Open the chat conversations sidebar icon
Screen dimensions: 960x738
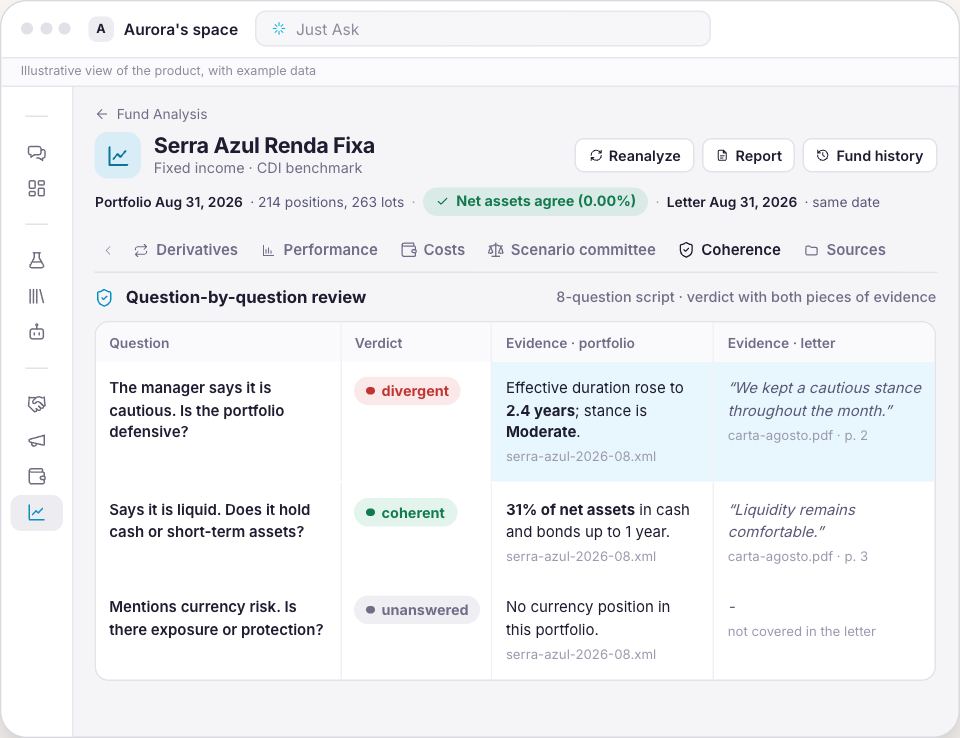pos(37,152)
